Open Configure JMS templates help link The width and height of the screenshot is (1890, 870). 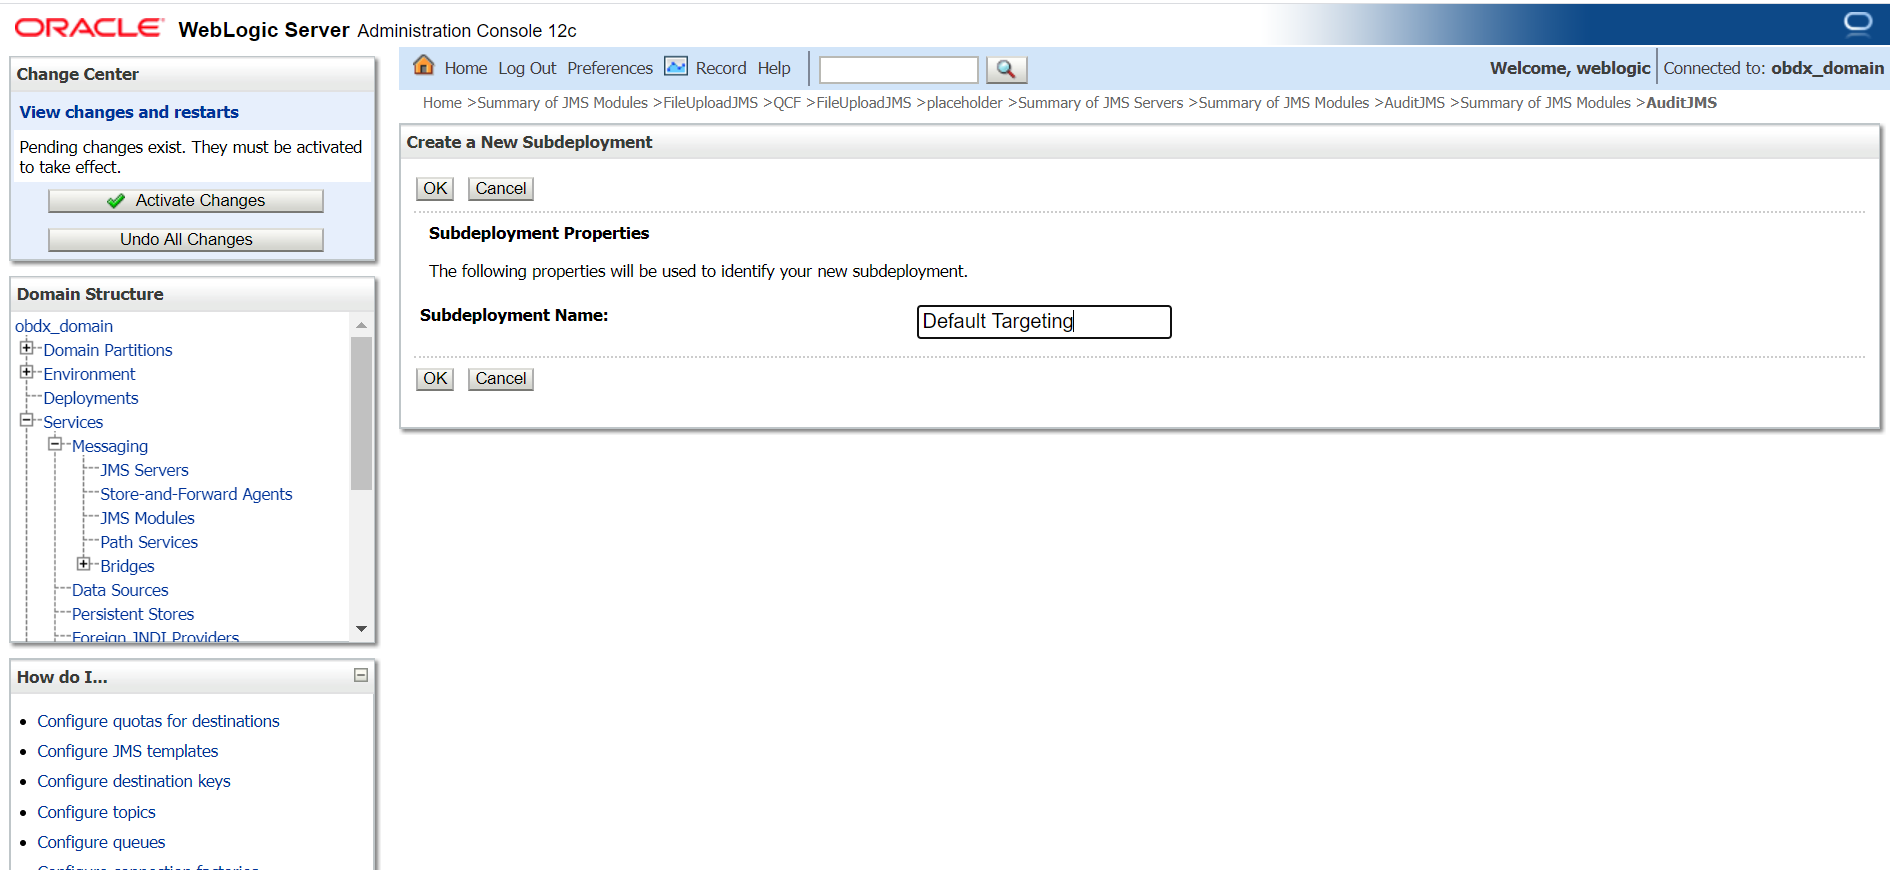pos(128,751)
